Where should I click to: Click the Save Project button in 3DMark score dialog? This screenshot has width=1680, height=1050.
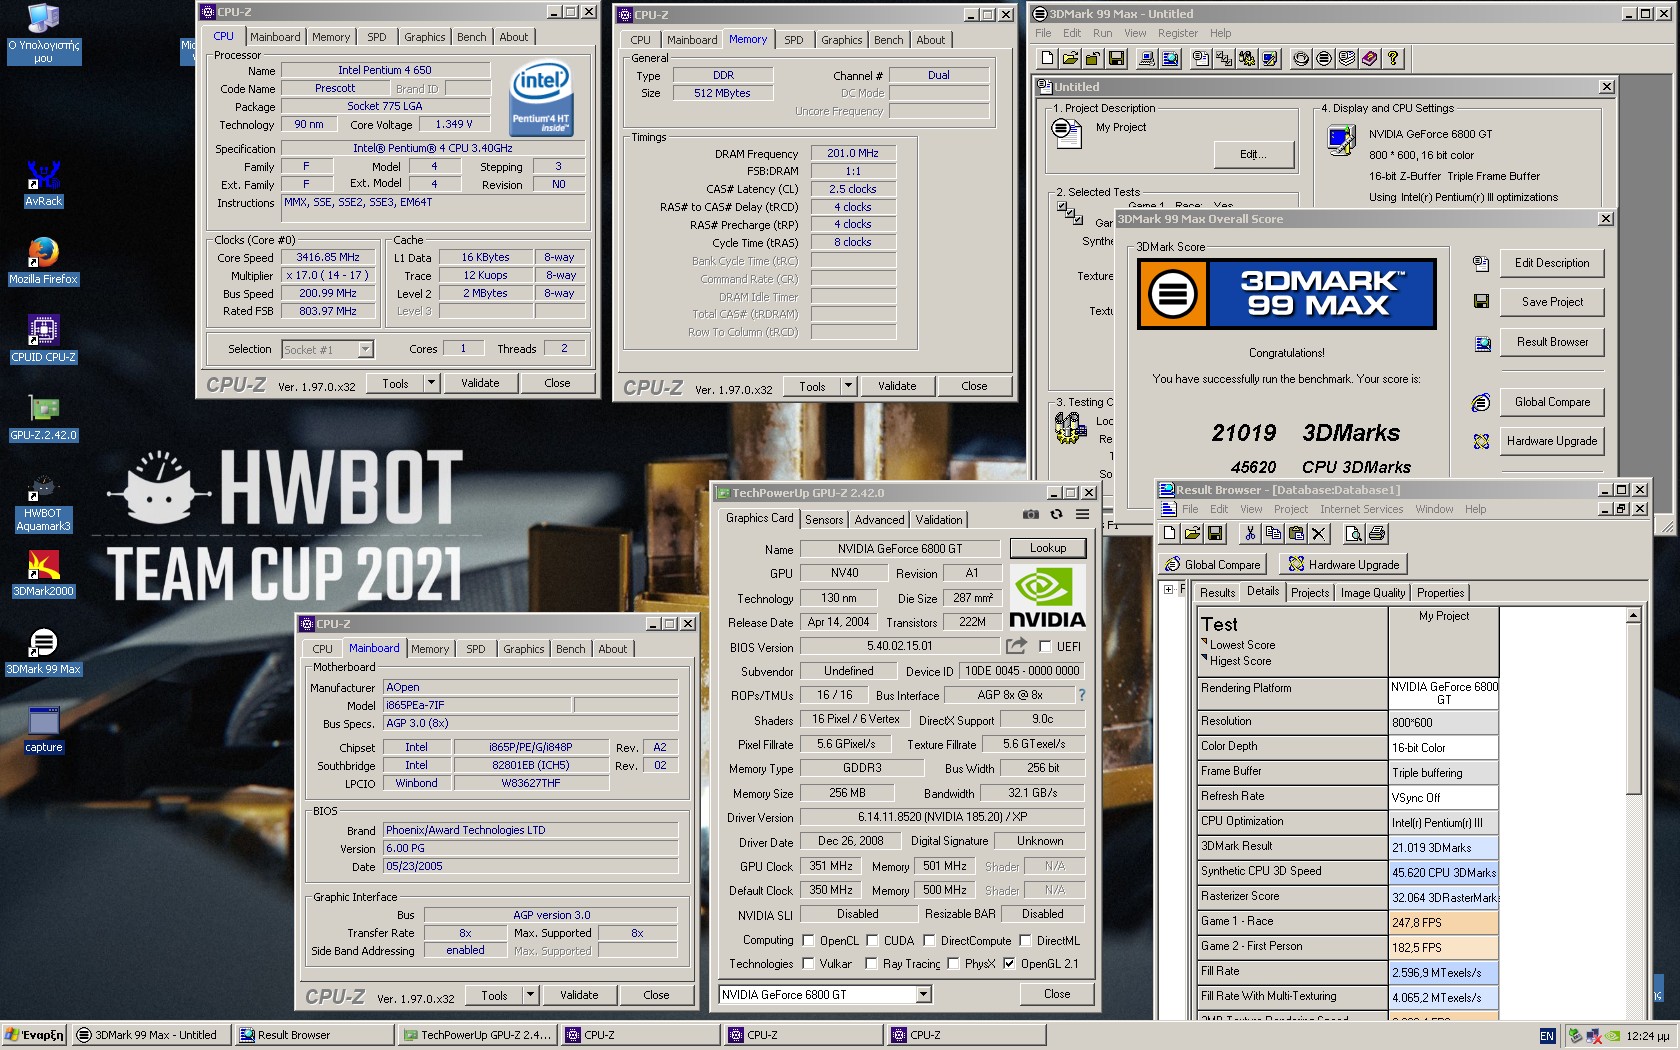point(1552,302)
